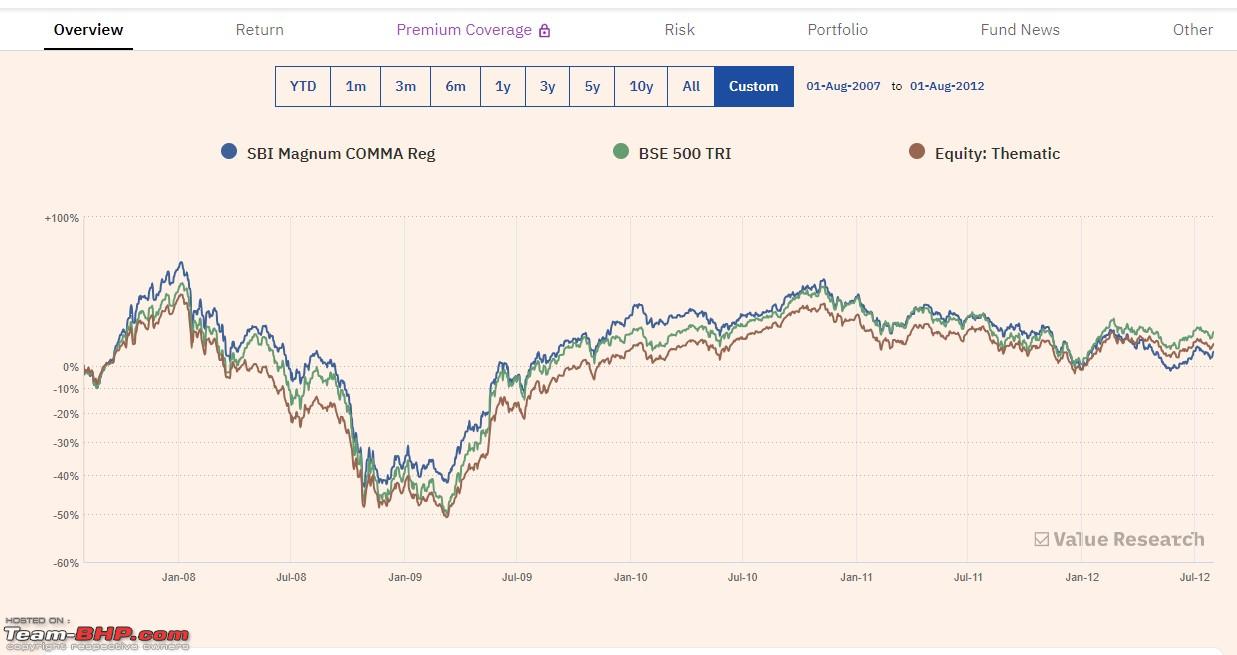This screenshot has height=655, width=1237.
Task: Click the +100% y-axis label
Action: (62, 218)
